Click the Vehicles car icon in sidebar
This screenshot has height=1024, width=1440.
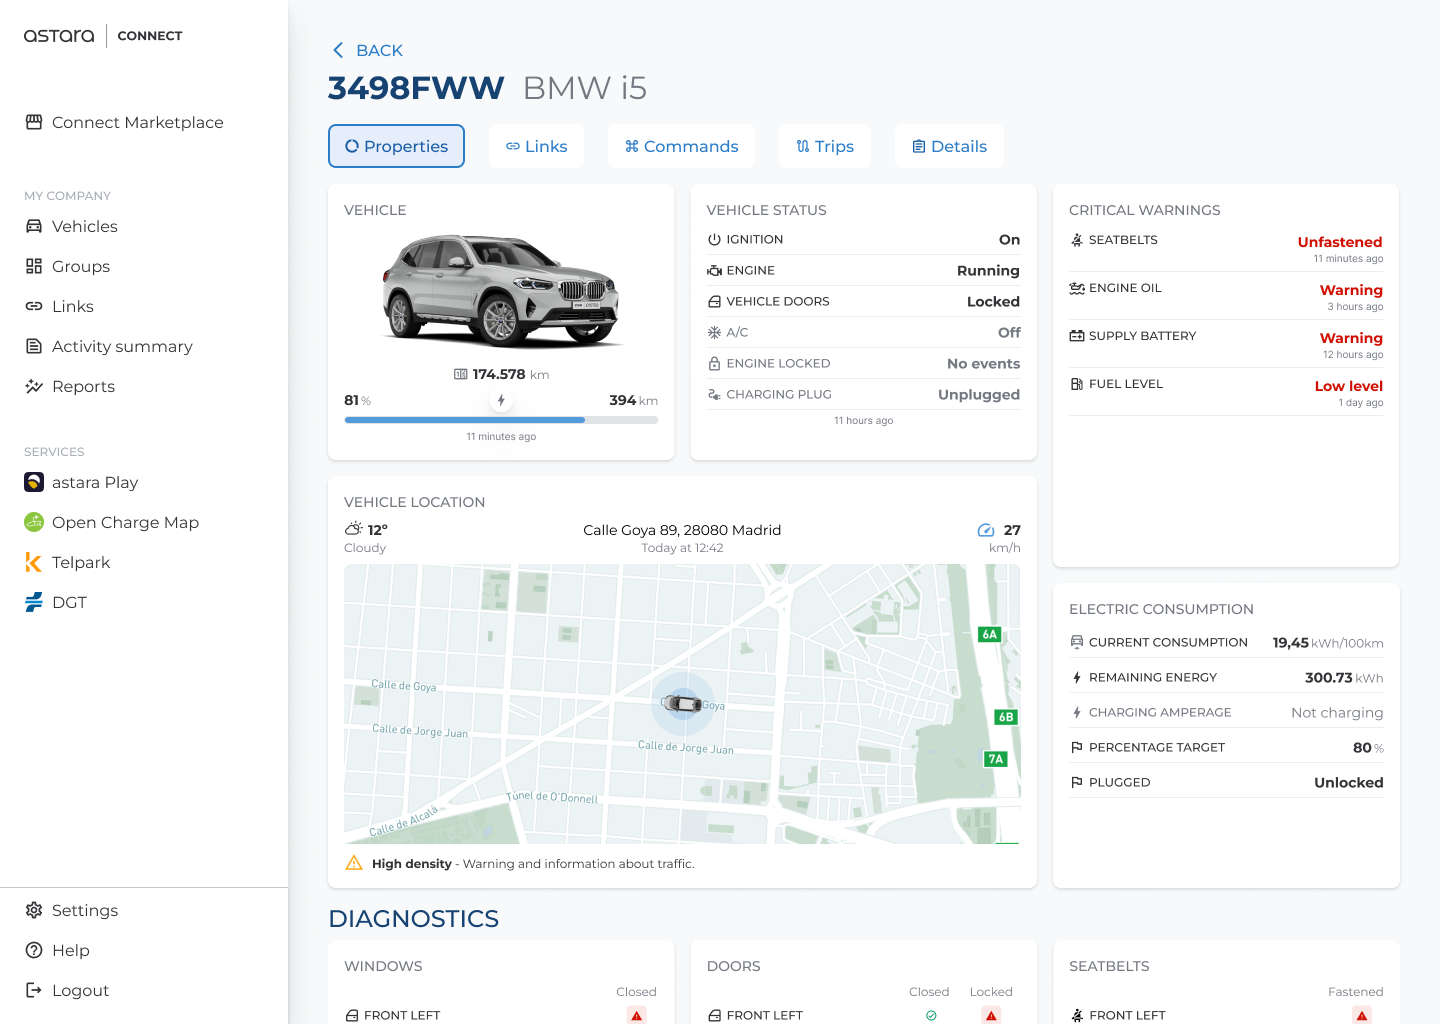pos(34,226)
